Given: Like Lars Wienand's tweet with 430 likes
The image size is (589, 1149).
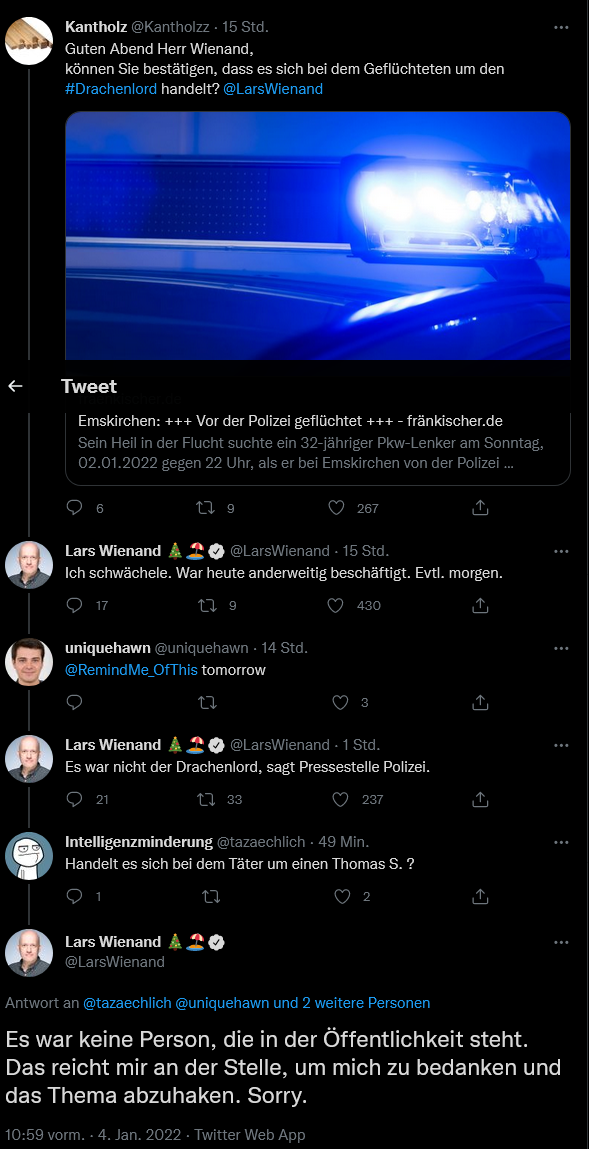Looking at the screenshot, I should [336, 605].
